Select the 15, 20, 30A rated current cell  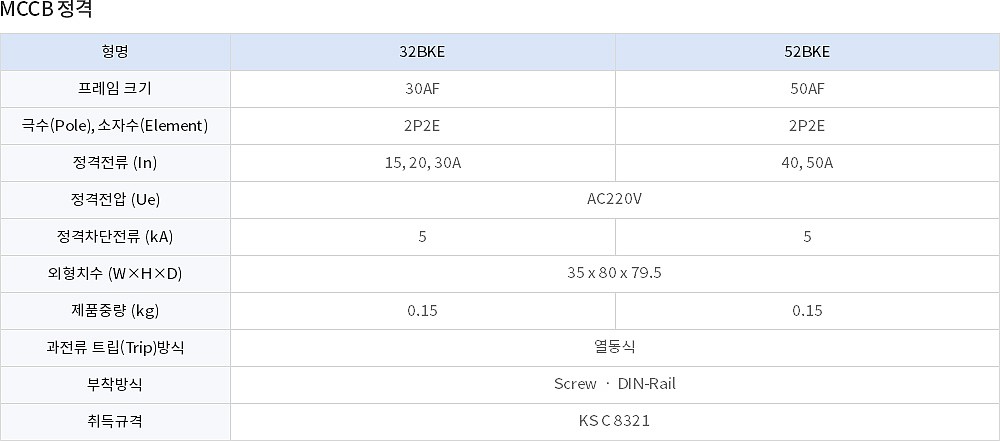422,163
